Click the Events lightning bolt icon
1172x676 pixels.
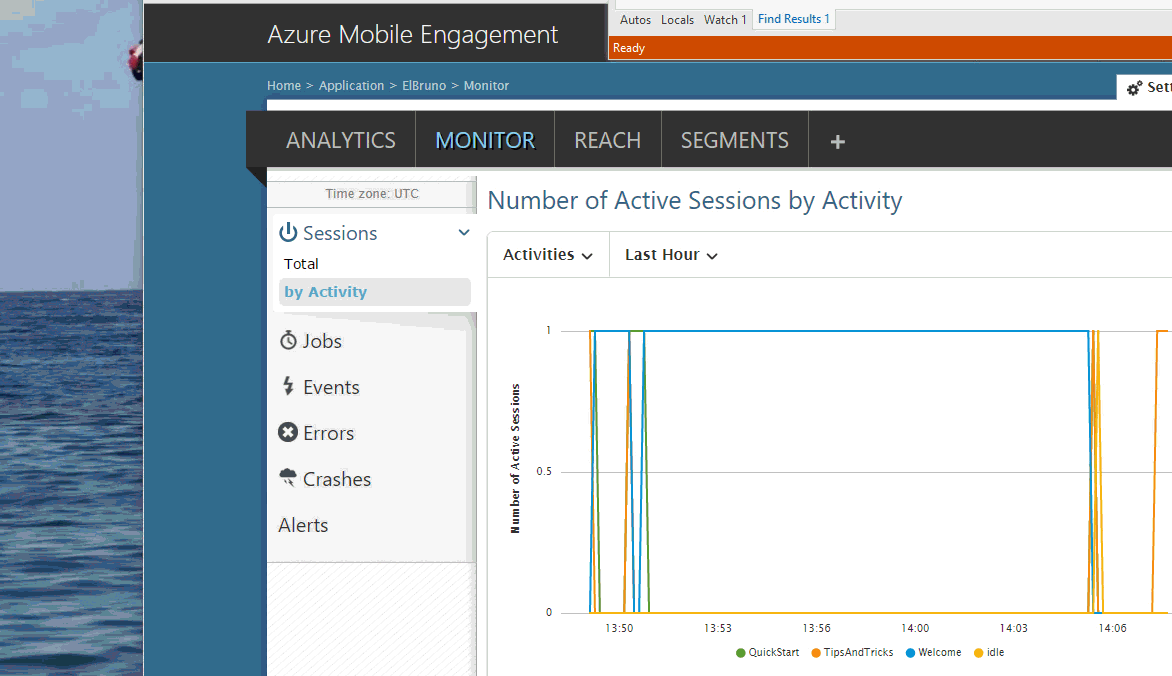288,387
